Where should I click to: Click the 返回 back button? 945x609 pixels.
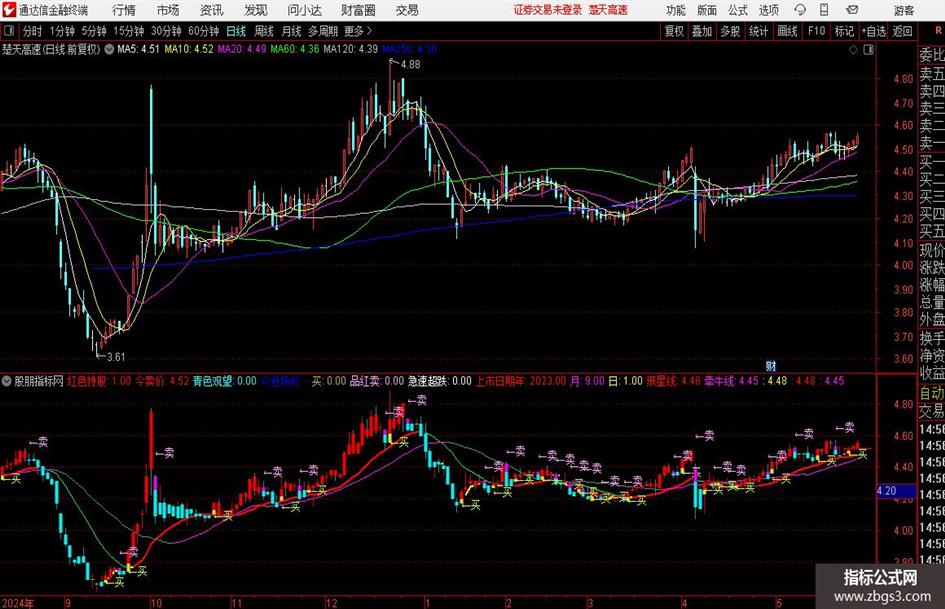[x=902, y=31]
